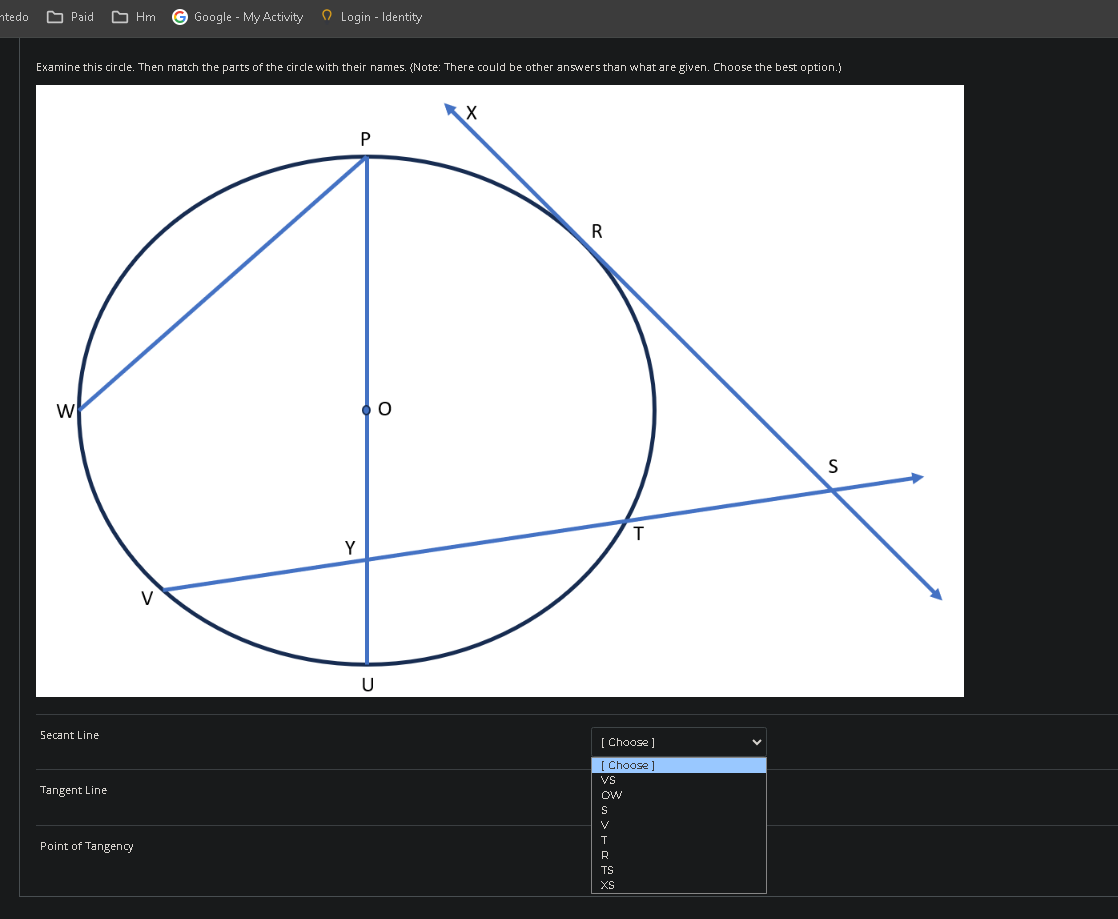Click the Login - Identity bookmark icon
Image resolution: width=1118 pixels, height=919 pixels.
click(327, 16)
